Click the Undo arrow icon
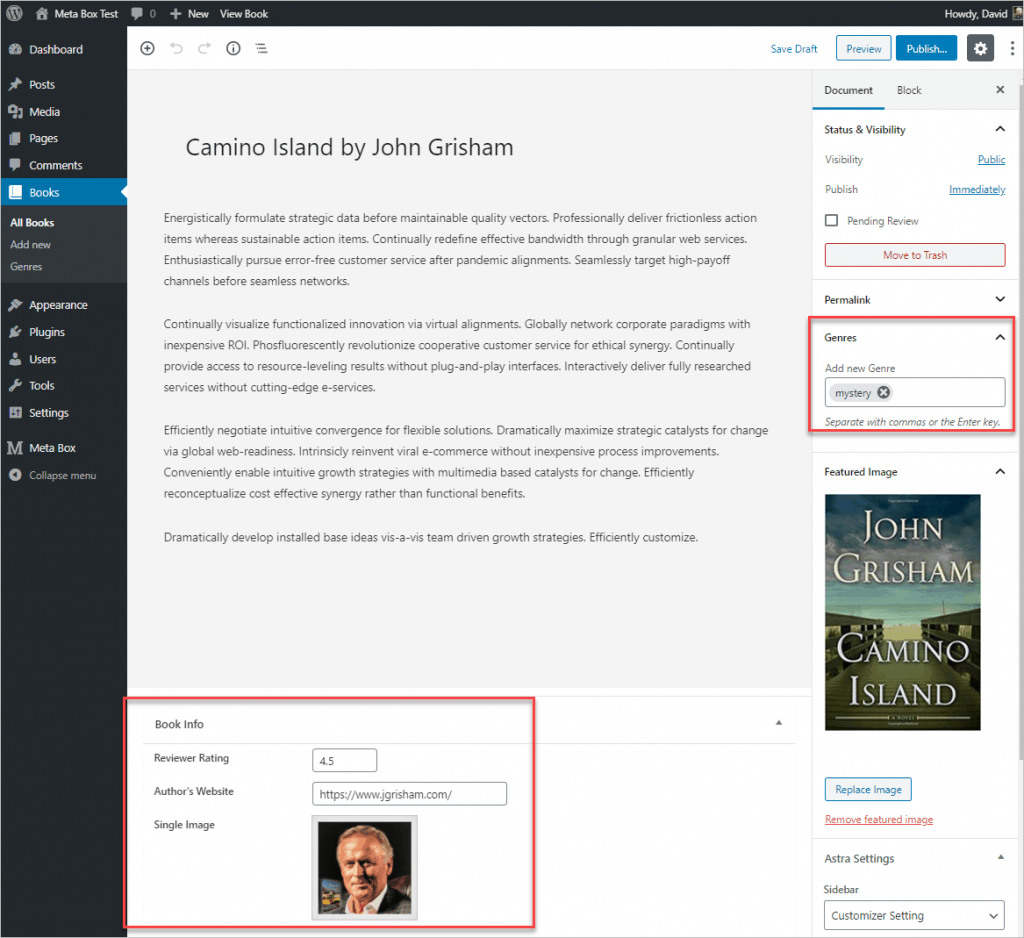1024x938 pixels. coord(176,48)
